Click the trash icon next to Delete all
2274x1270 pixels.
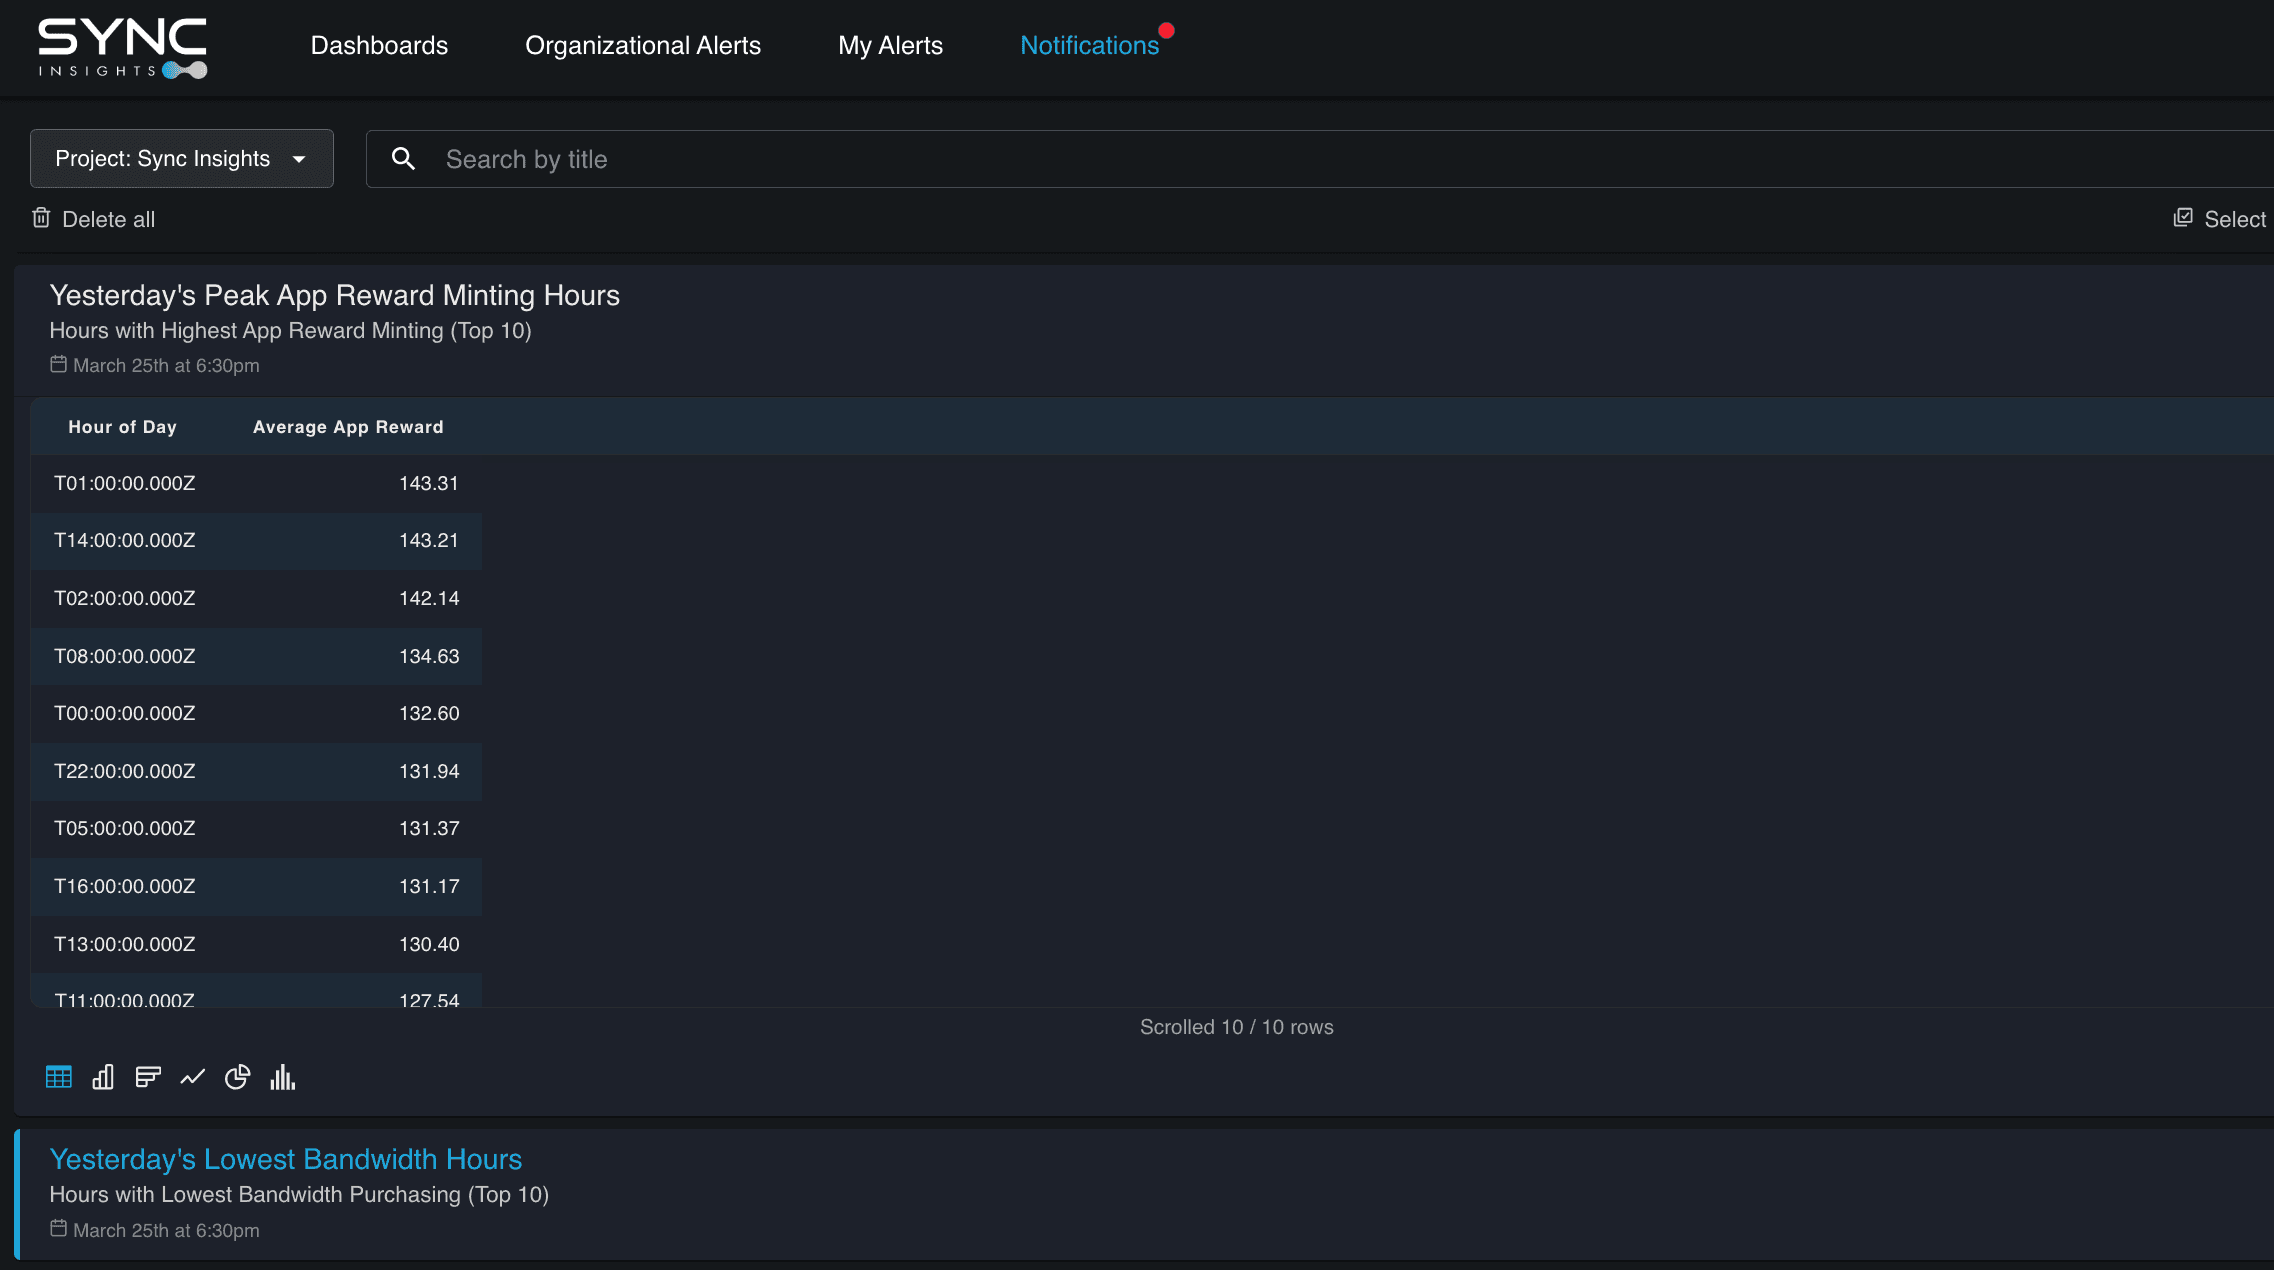click(x=41, y=218)
